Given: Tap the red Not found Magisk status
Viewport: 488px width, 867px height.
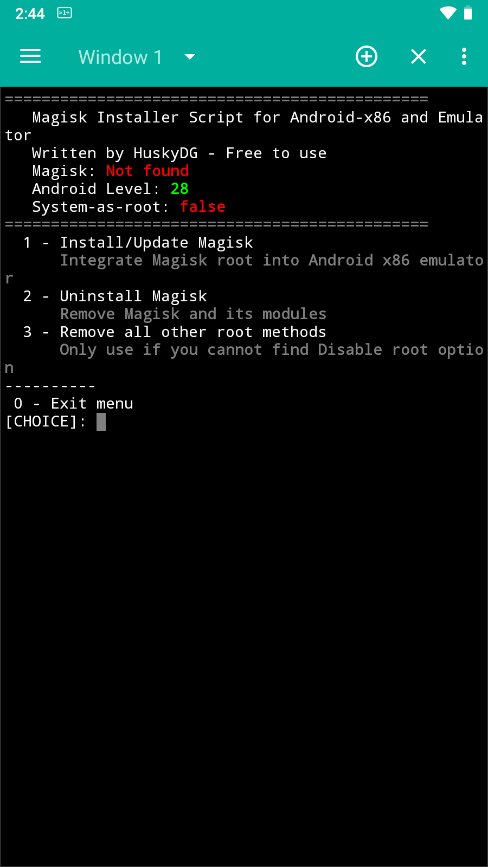Looking at the screenshot, I should [x=148, y=171].
